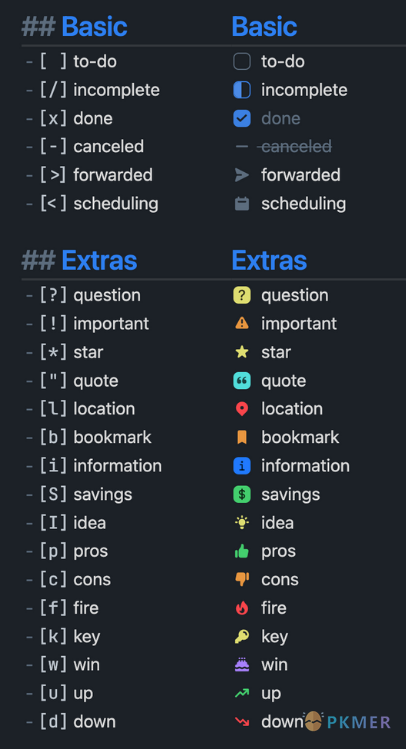
Task: Toggle the half-filled incomplete checkbox
Action: coord(242,90)
